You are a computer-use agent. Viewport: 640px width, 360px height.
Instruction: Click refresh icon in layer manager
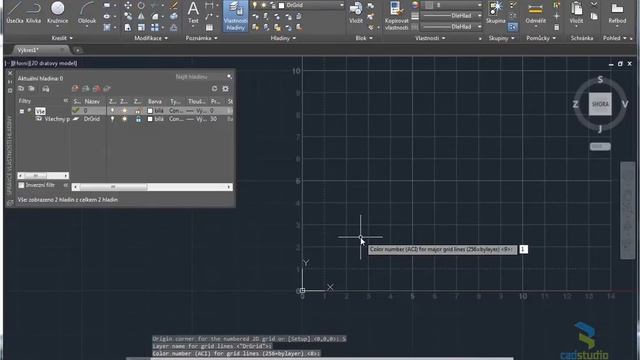214,88
